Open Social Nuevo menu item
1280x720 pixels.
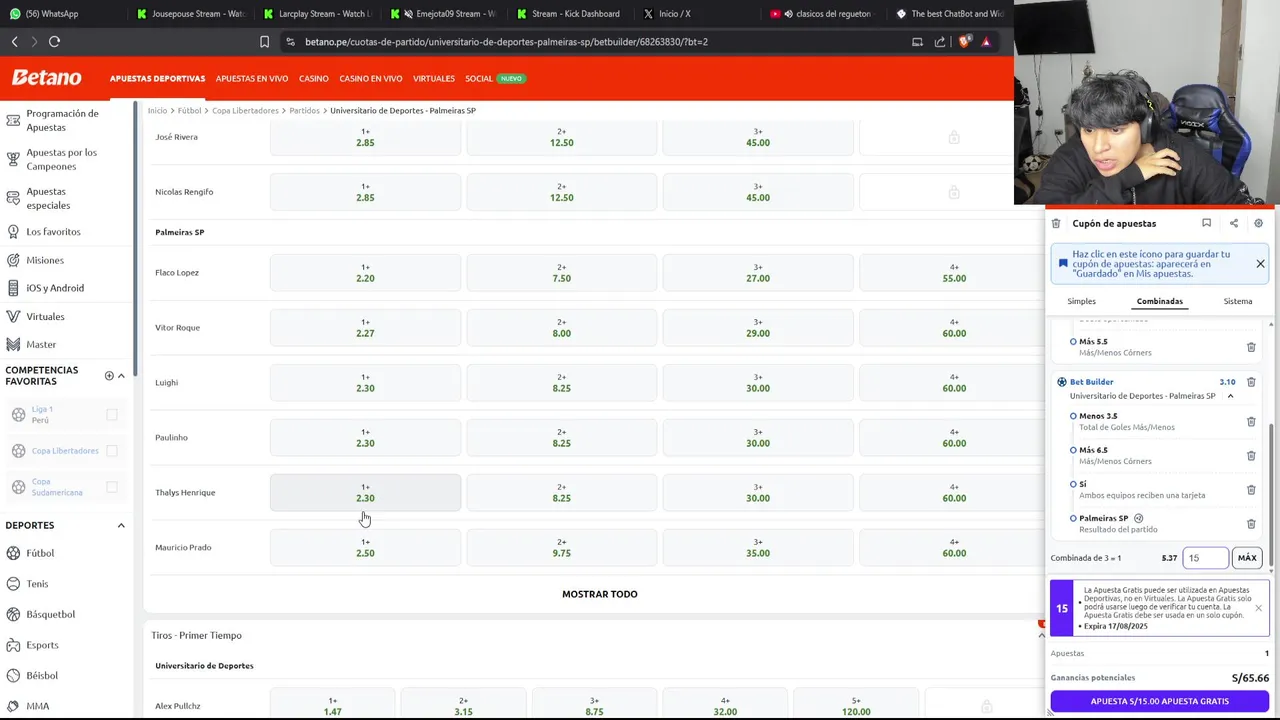495,78
